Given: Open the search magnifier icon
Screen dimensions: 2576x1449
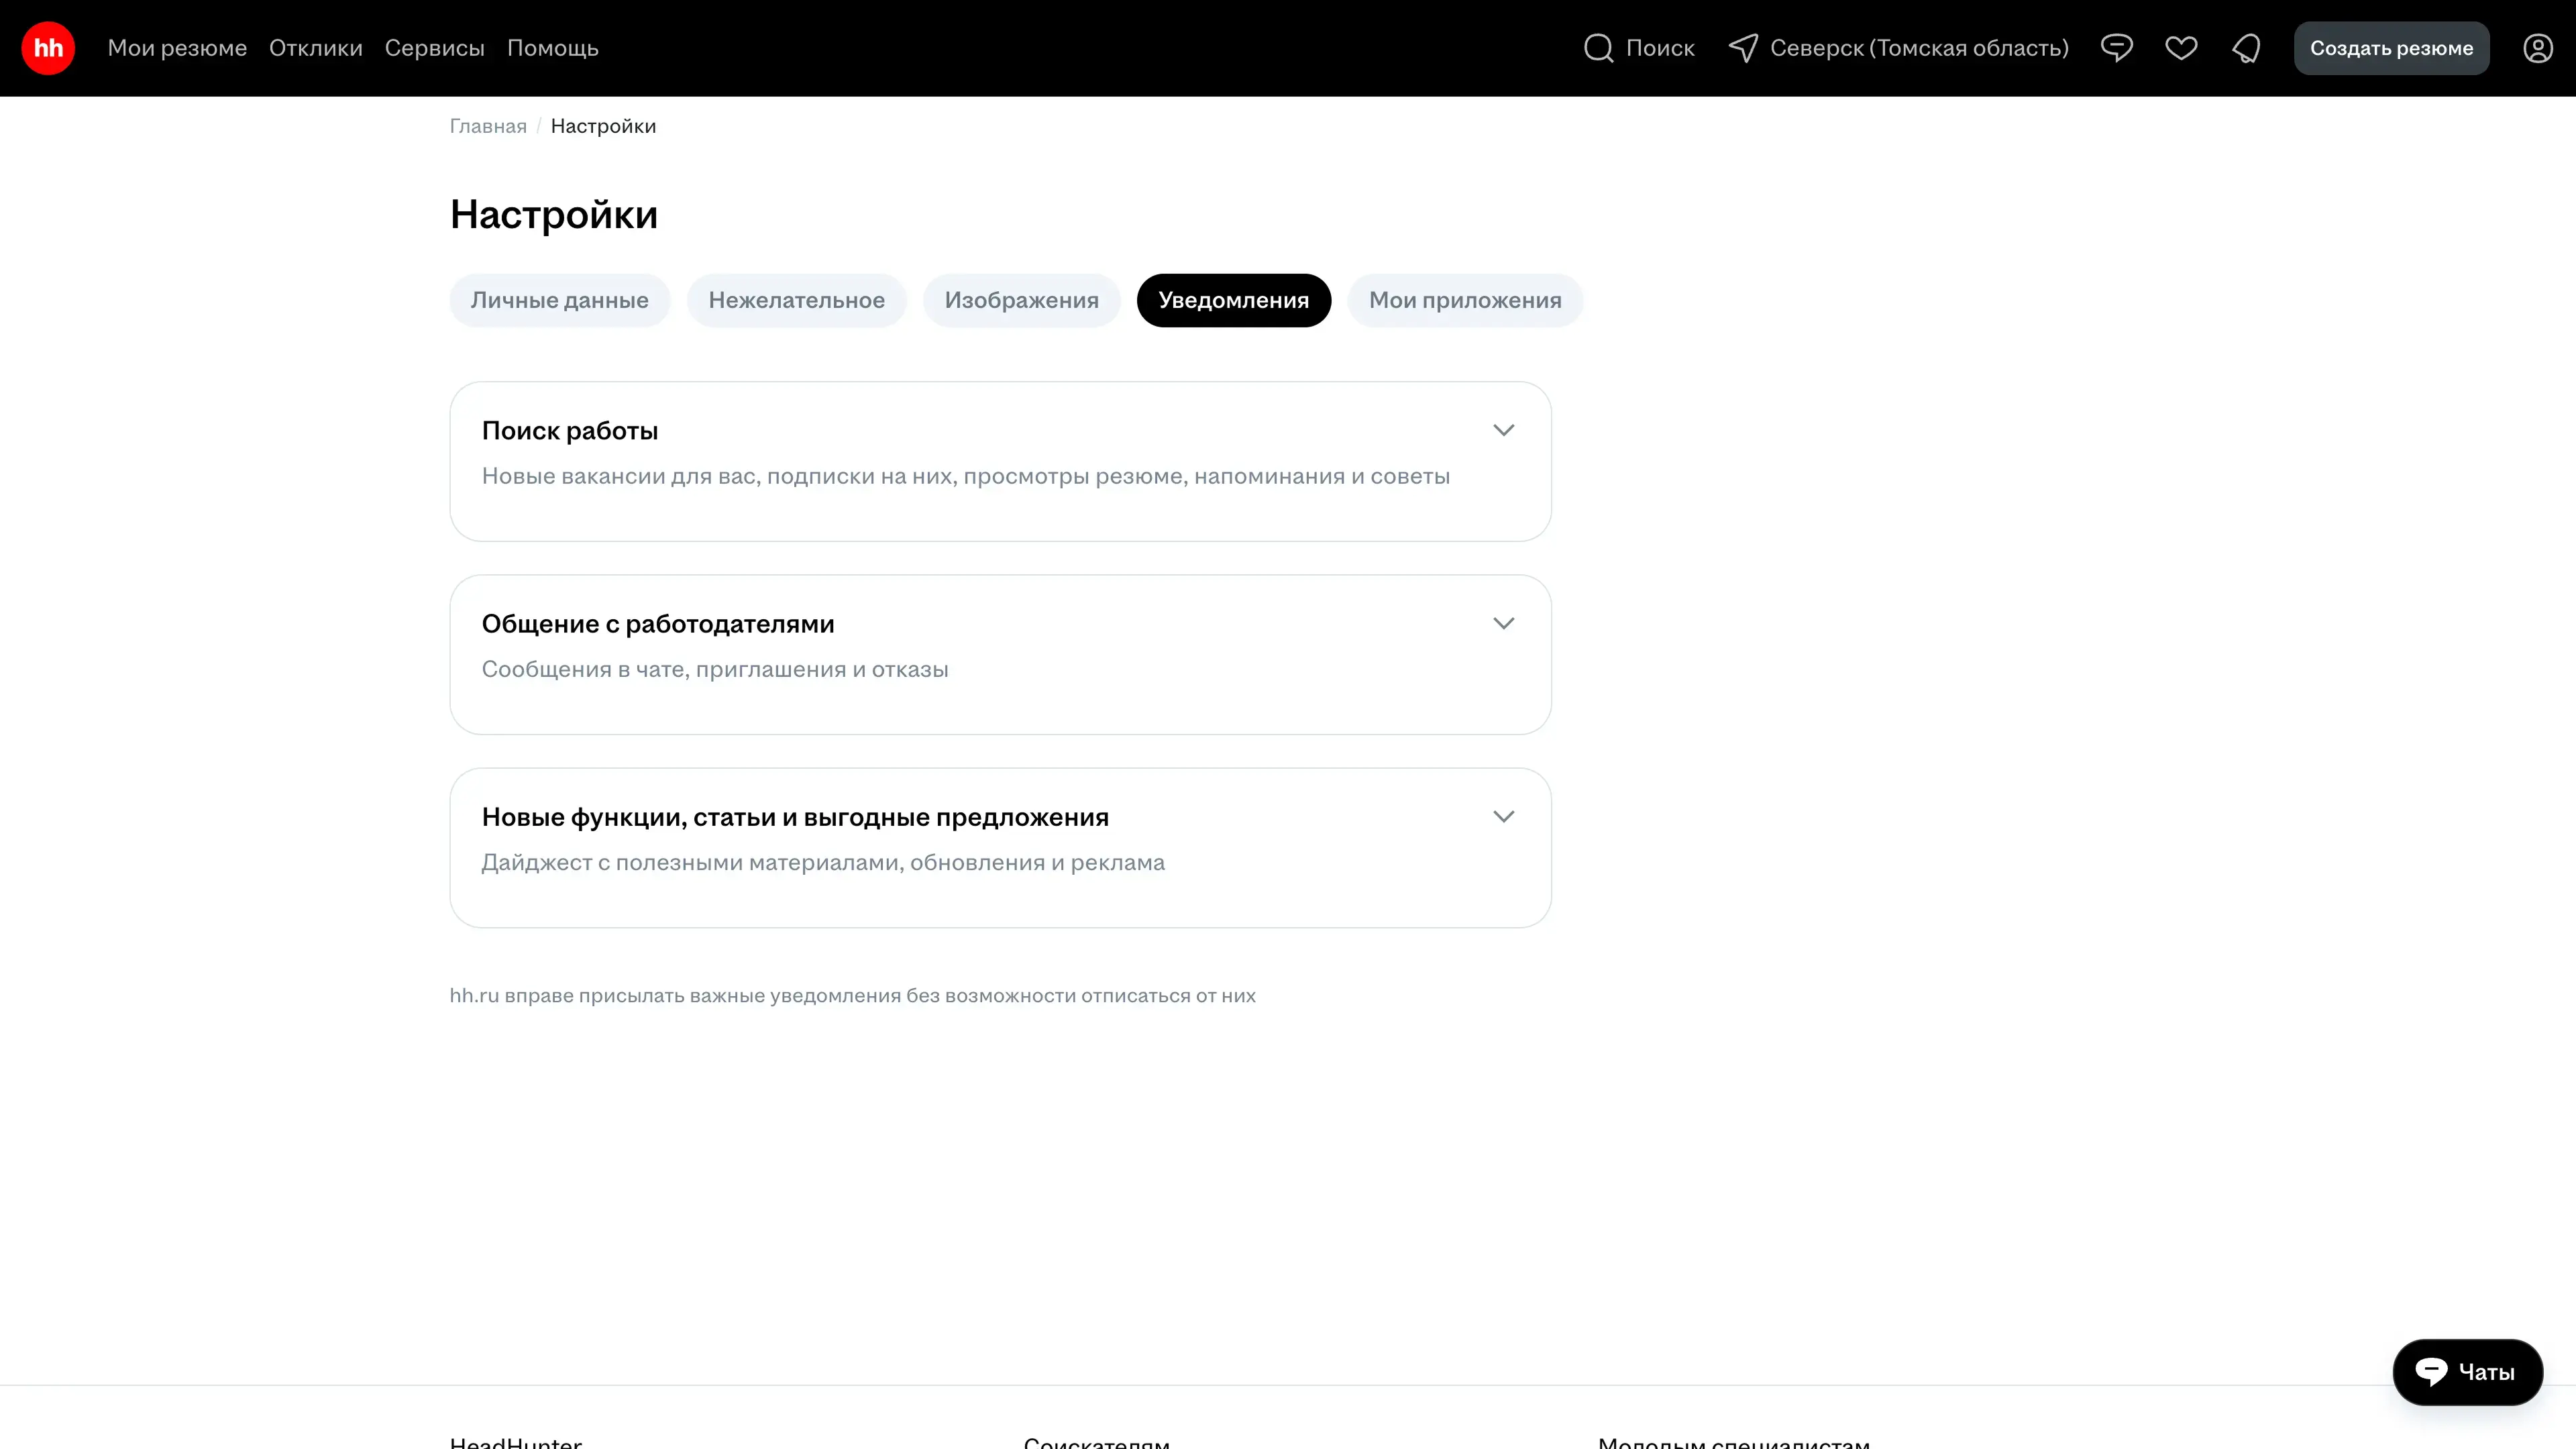Looking at the screenshot, I should (x=1598, y=48).
